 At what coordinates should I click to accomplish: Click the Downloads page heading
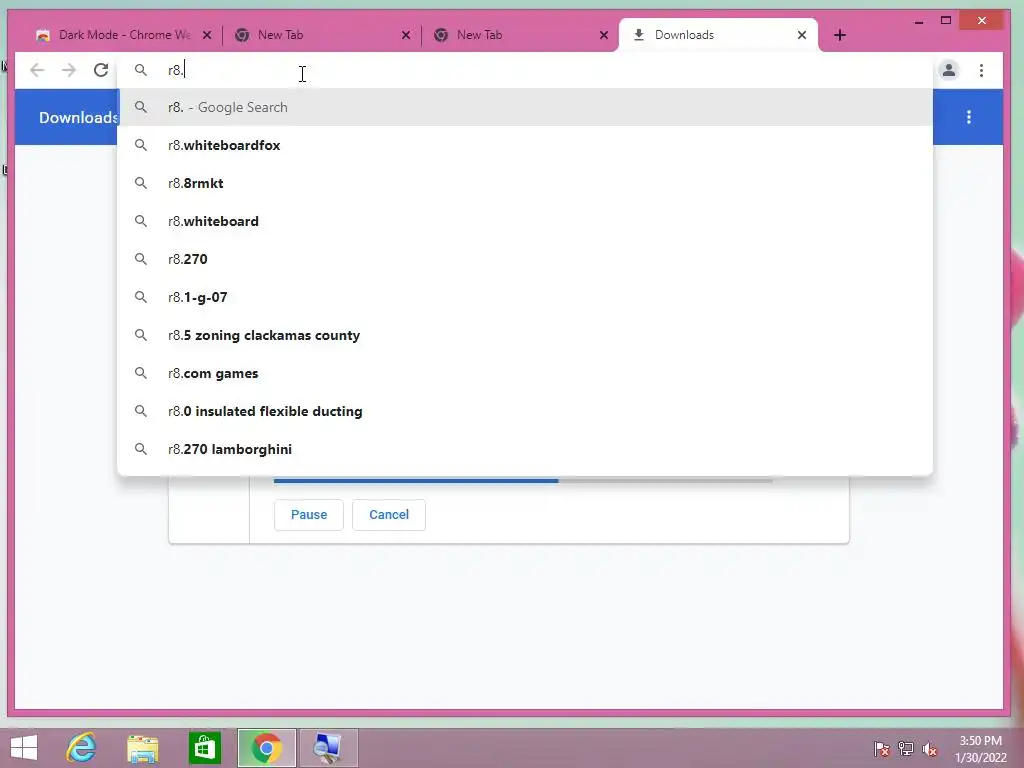coord(78,118)
